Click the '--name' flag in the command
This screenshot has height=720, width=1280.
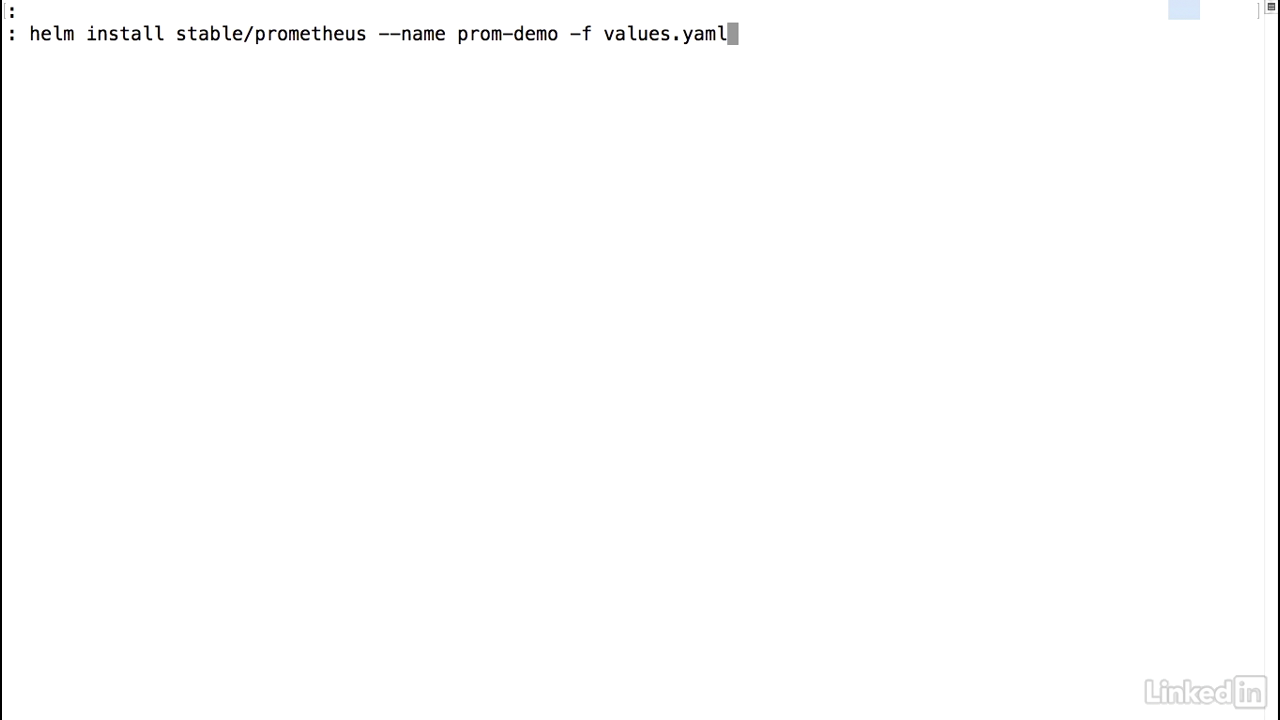click(412, 34)
